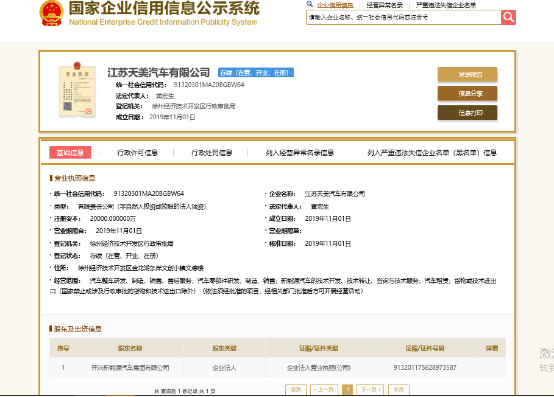554x397 pixels.
Task: Open the 严重违法失信企业名单 link at top
Action: coord(446,5)
